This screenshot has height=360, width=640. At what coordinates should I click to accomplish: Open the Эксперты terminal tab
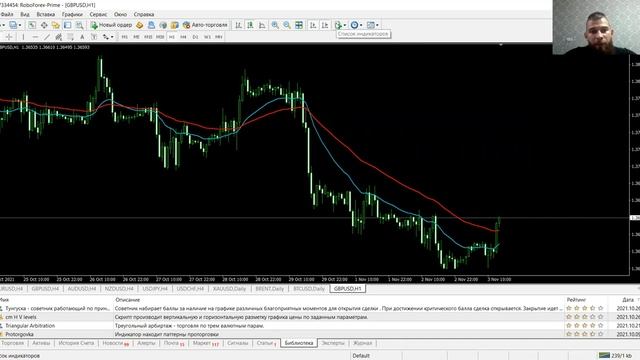pos(333,343)
